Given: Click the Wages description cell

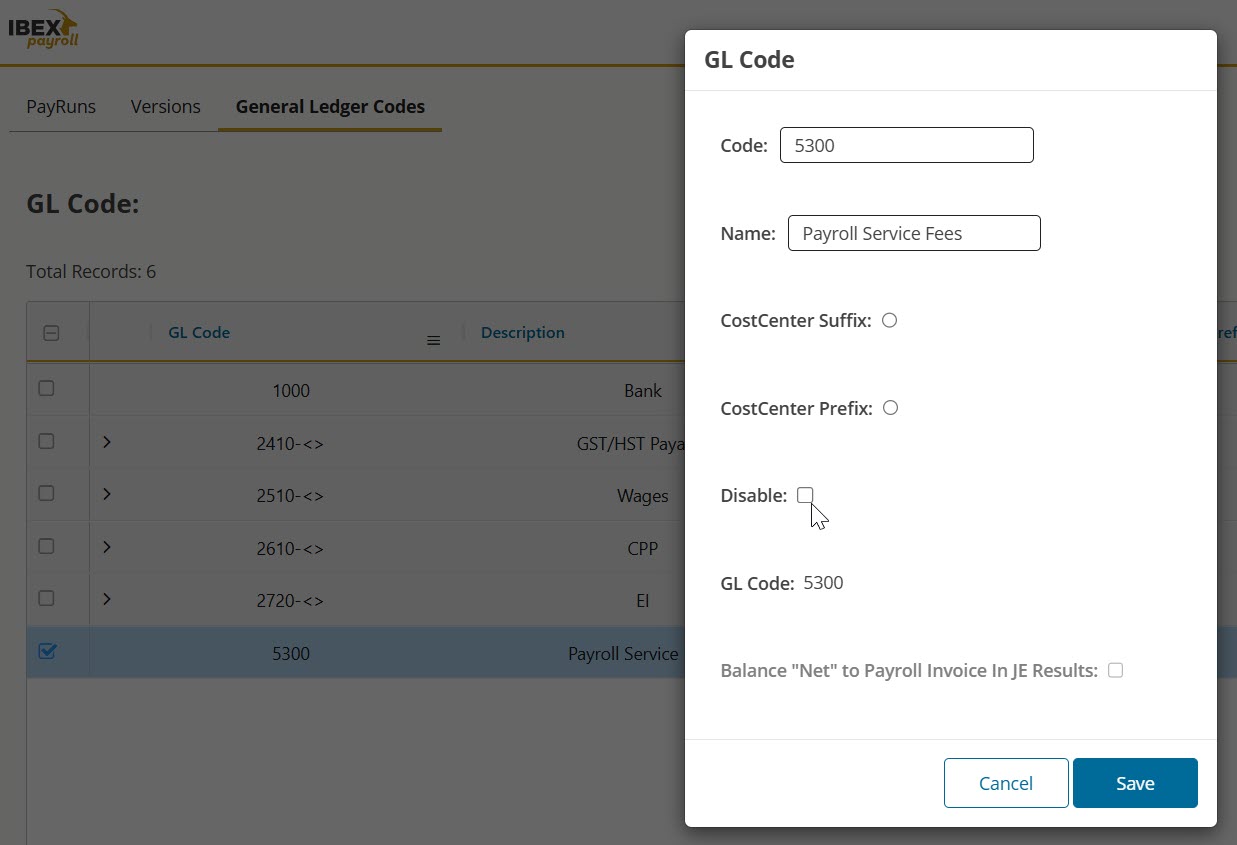Looking at the screenshot, I should pyautogui.click(x=643, y=496).
